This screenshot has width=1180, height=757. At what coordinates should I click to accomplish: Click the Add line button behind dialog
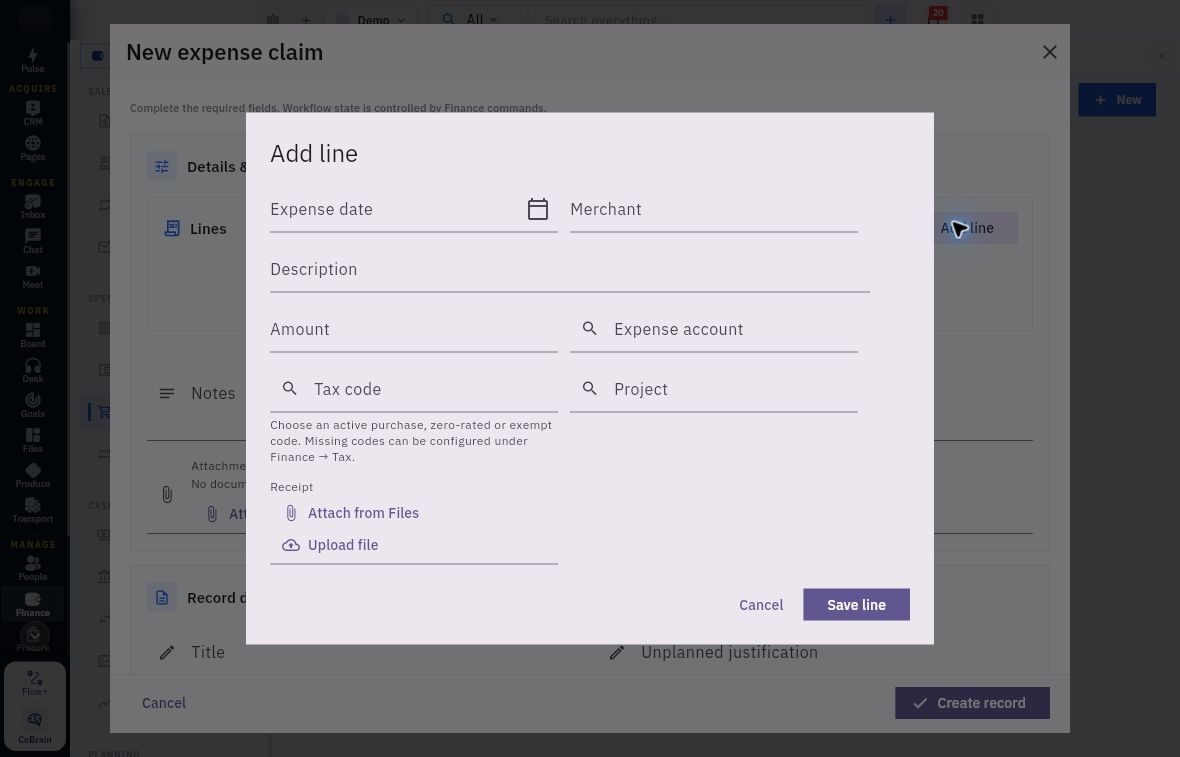point(976,228)
